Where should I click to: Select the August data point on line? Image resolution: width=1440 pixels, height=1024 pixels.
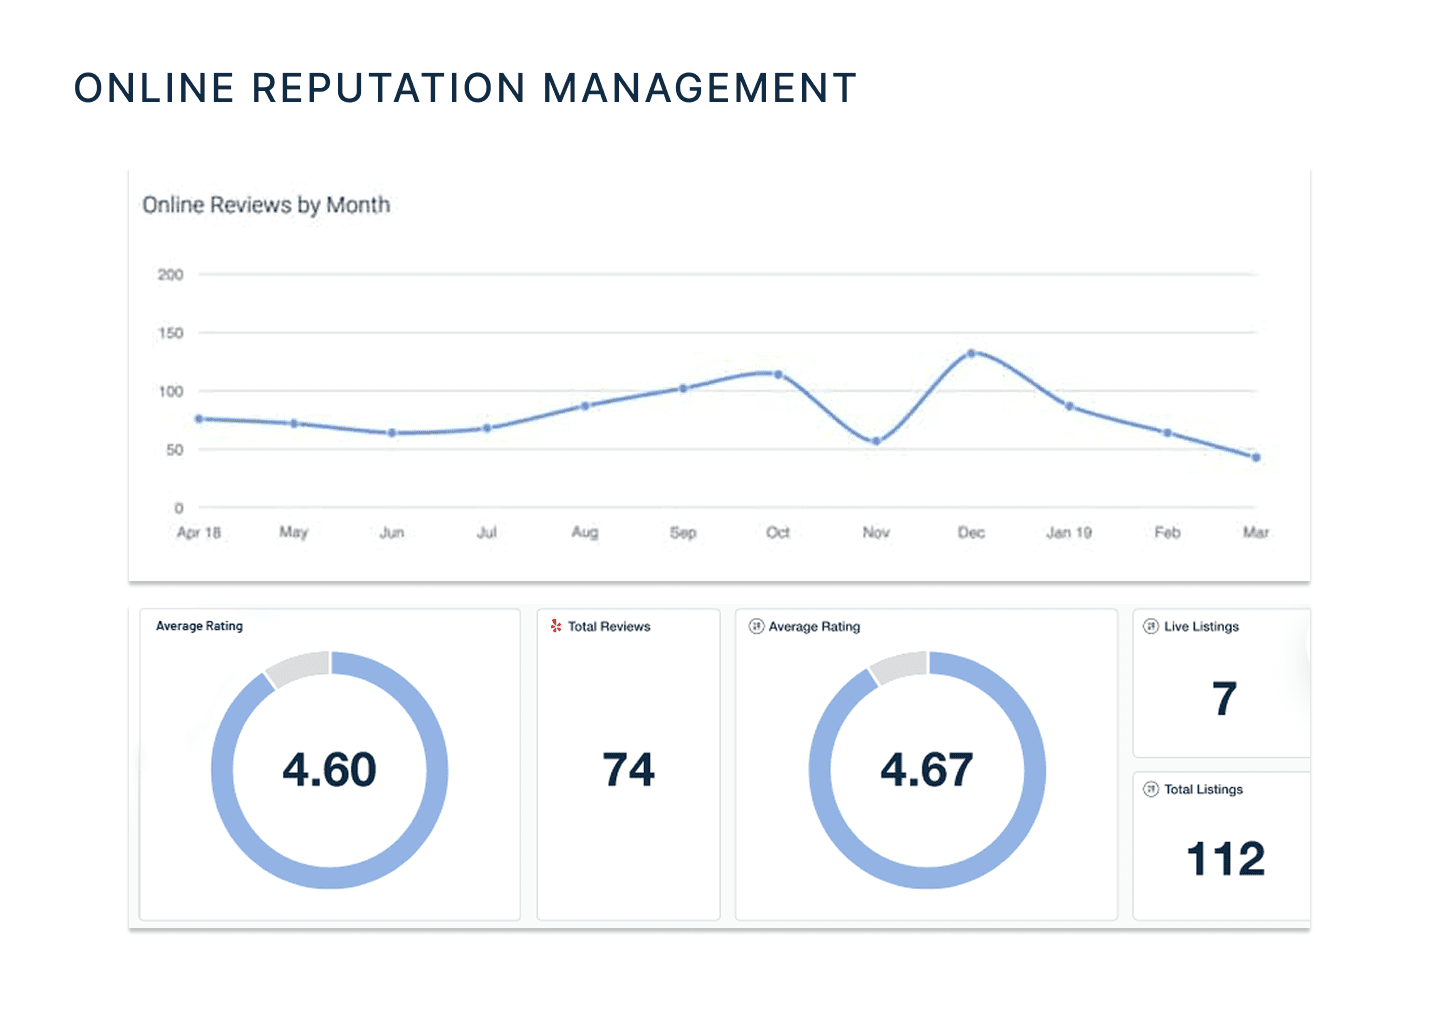(585, 406)
